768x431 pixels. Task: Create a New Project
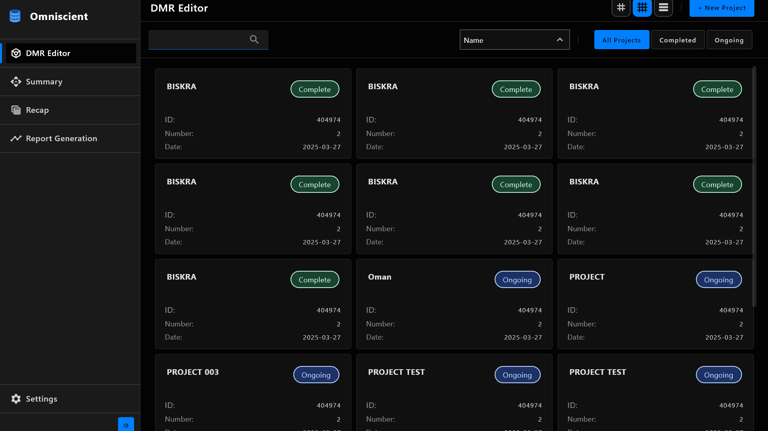point(722,8)
